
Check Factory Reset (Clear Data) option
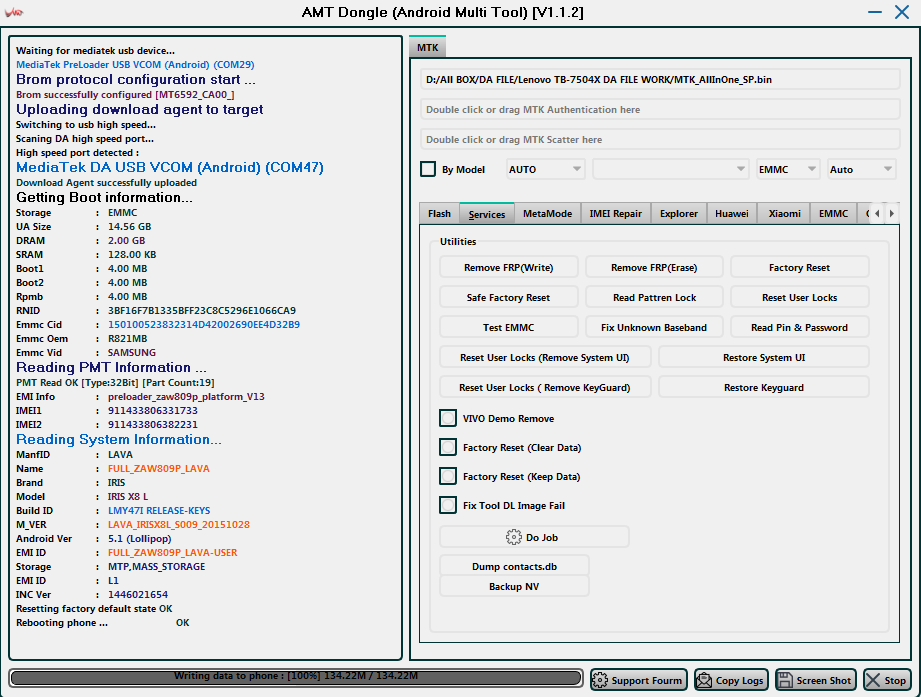coord(448,447)
